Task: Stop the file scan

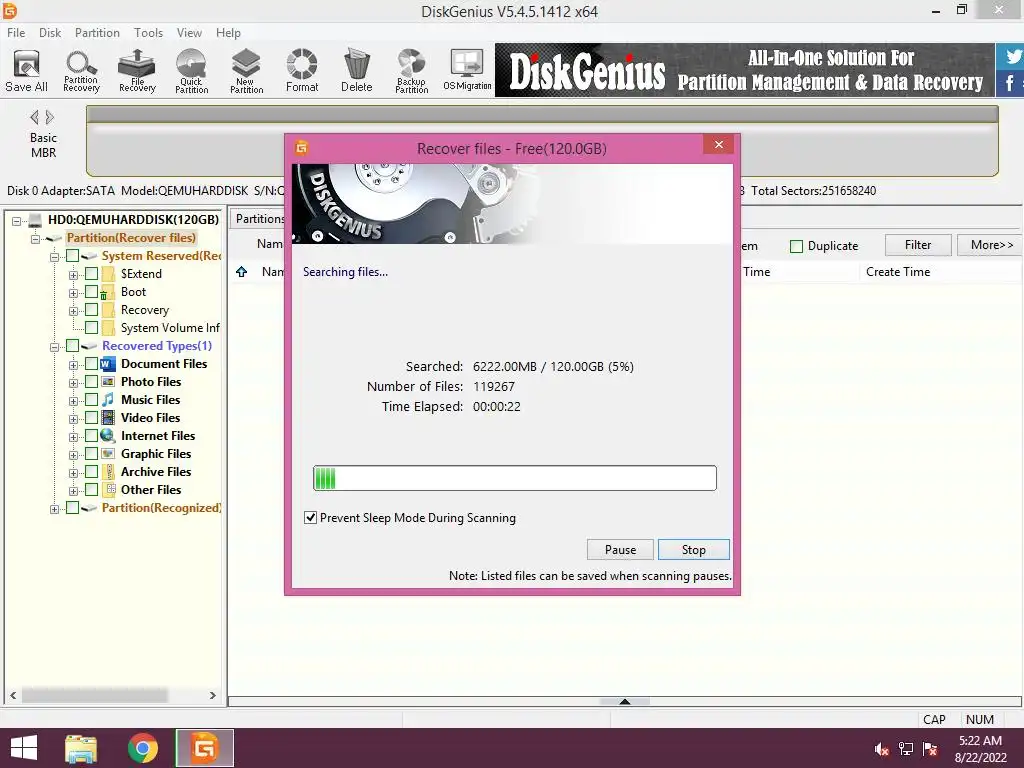Action: pos(694,550)
